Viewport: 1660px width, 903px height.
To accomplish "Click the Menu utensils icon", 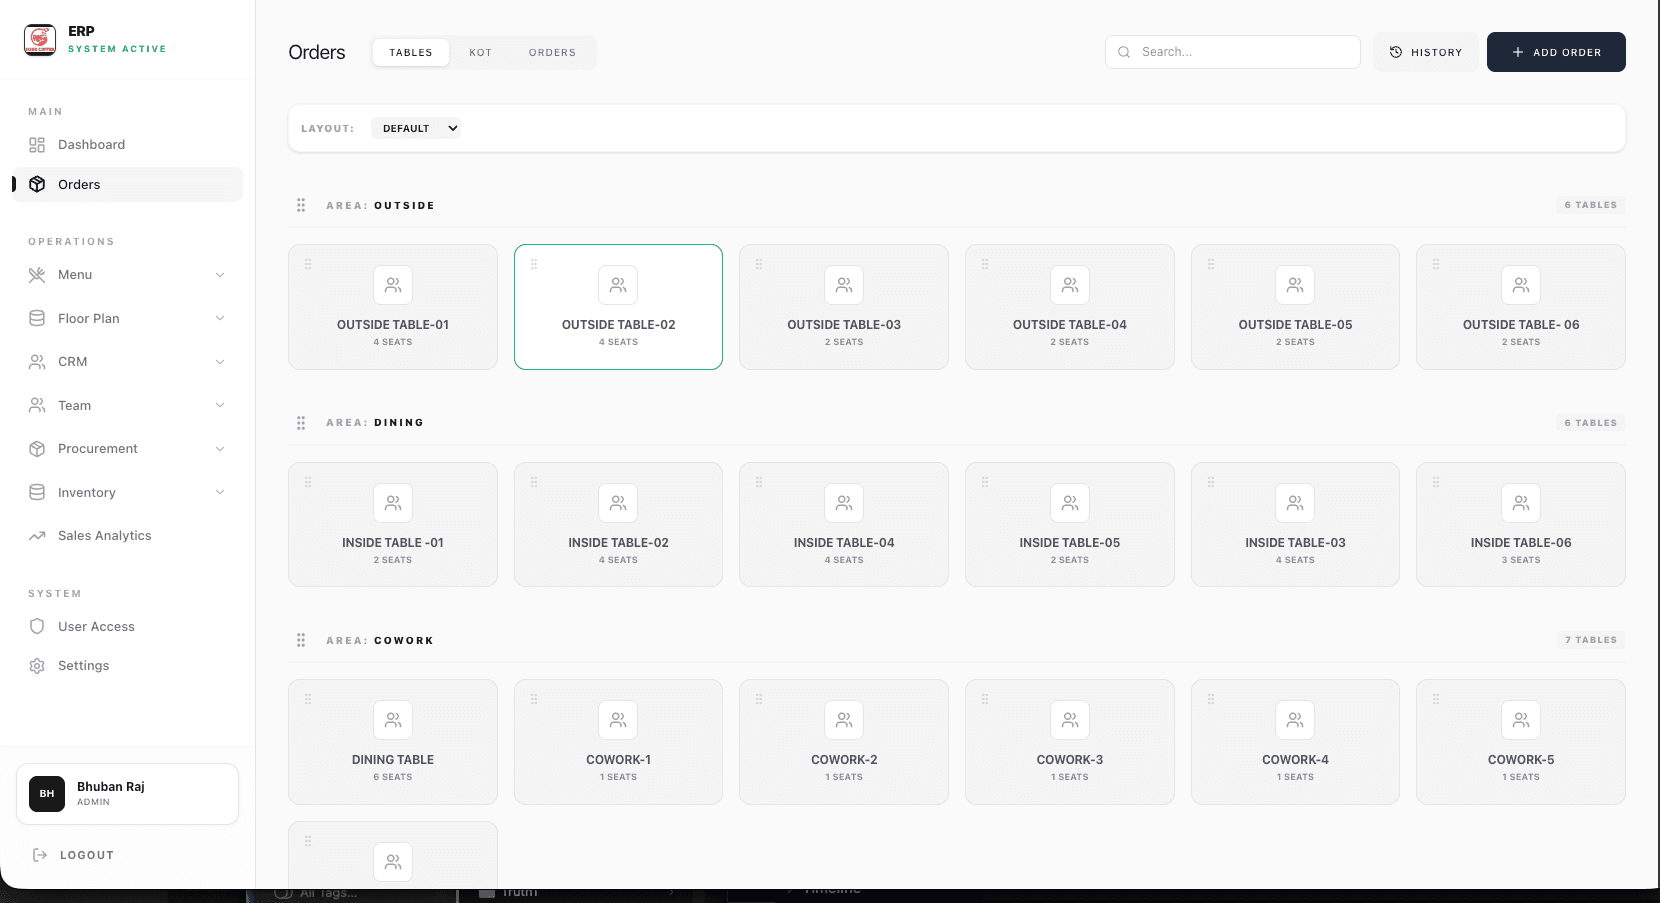I will click(x=37, y=275).
